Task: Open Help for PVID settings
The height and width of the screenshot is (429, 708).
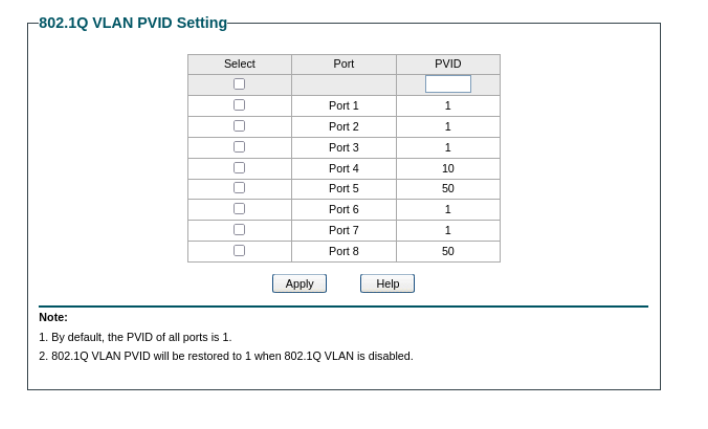Action: click(387, 284)
